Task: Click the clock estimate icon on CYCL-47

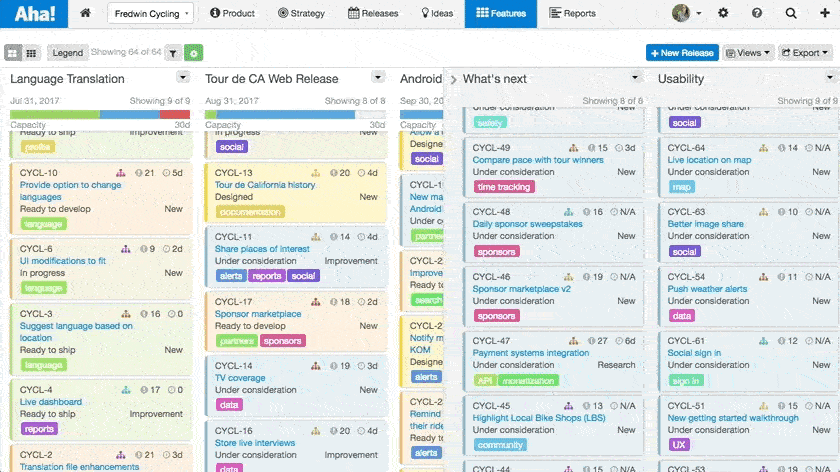Action: (619, 341)
